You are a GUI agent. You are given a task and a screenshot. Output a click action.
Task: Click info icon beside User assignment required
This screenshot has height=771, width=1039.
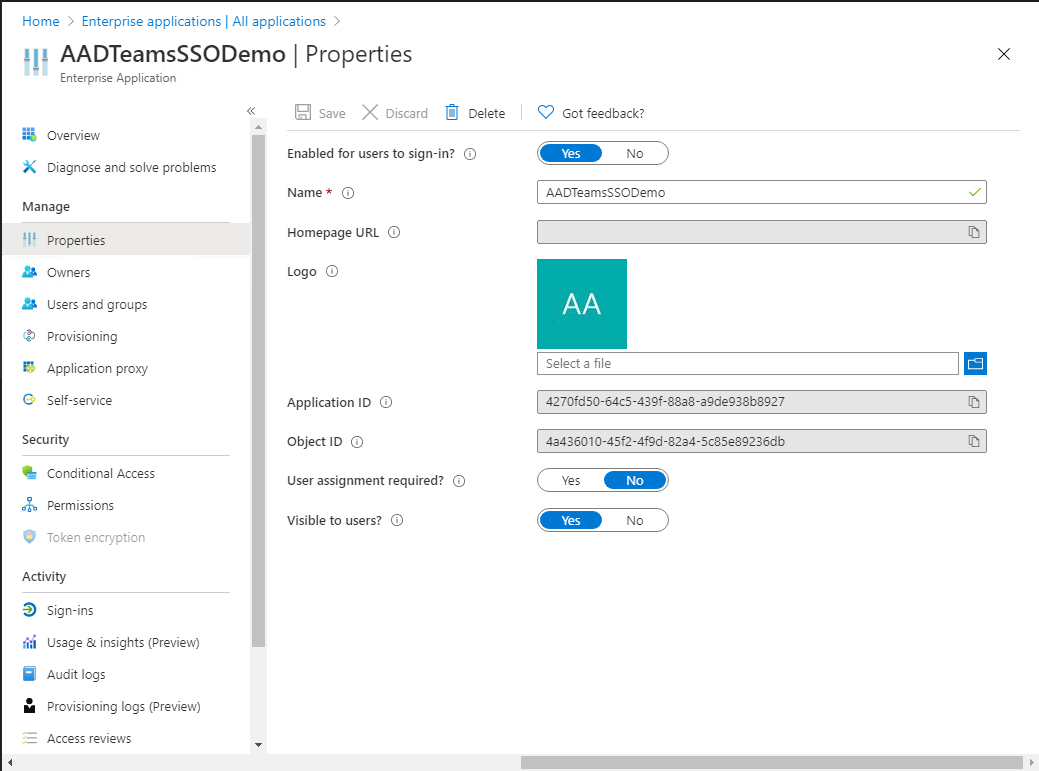pyautogui.click(x=459, y=481)
